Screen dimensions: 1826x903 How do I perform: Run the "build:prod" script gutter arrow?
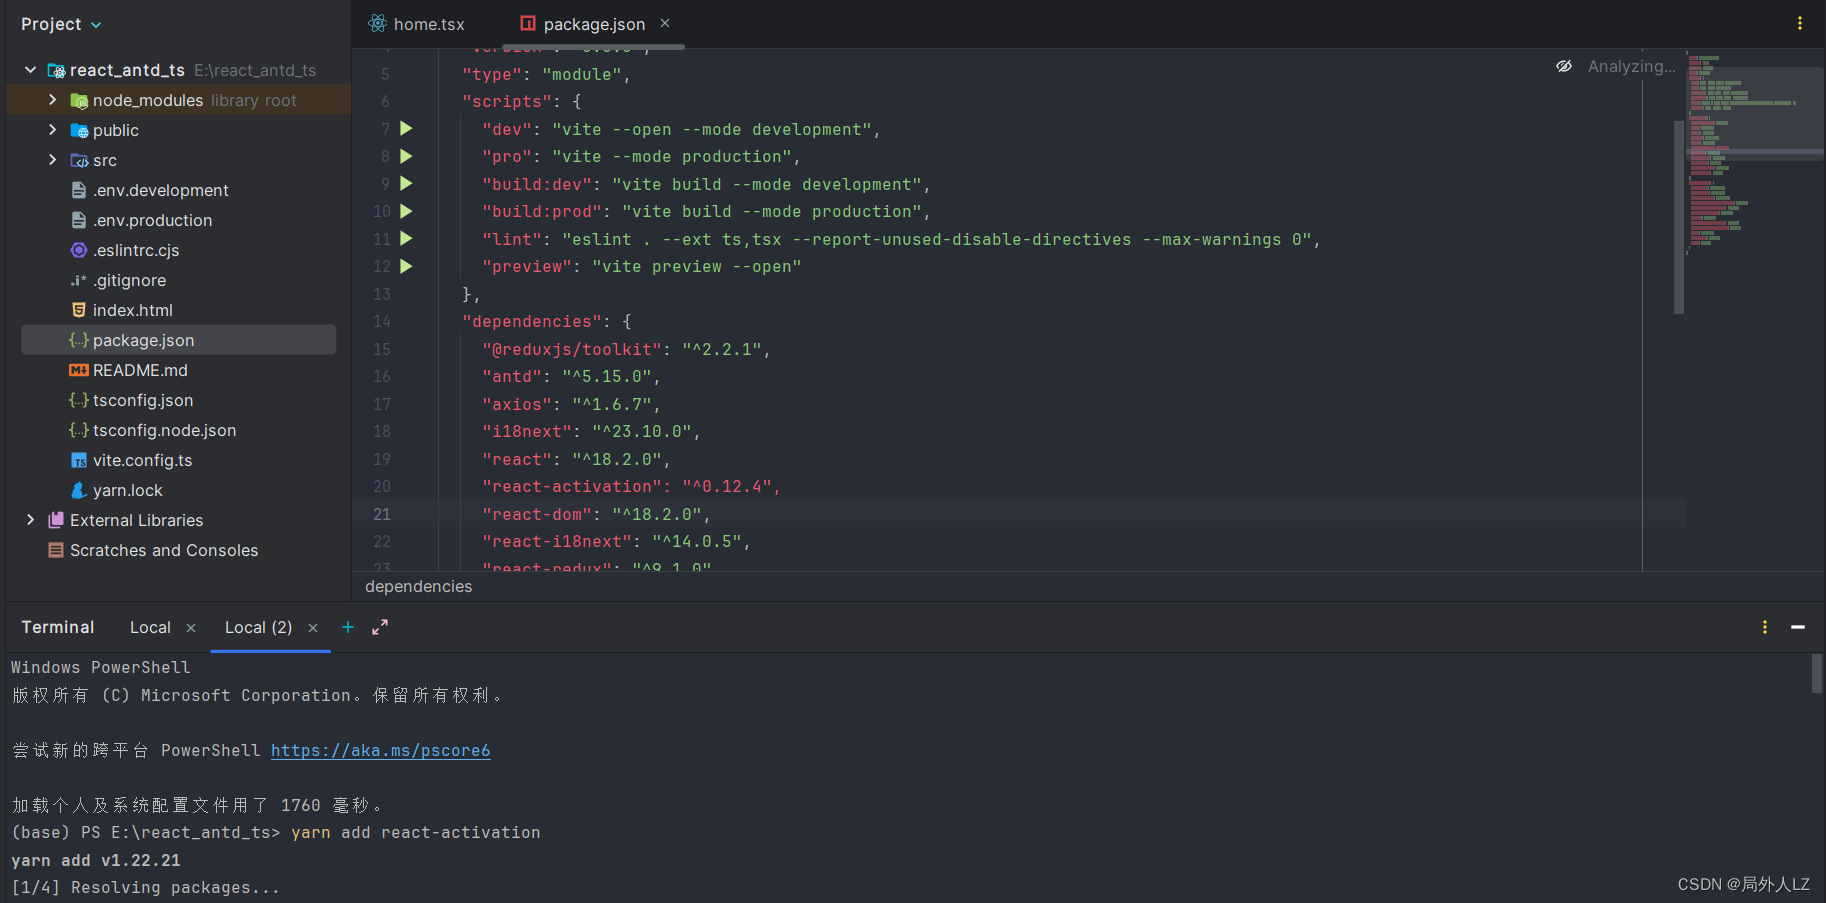406,211
